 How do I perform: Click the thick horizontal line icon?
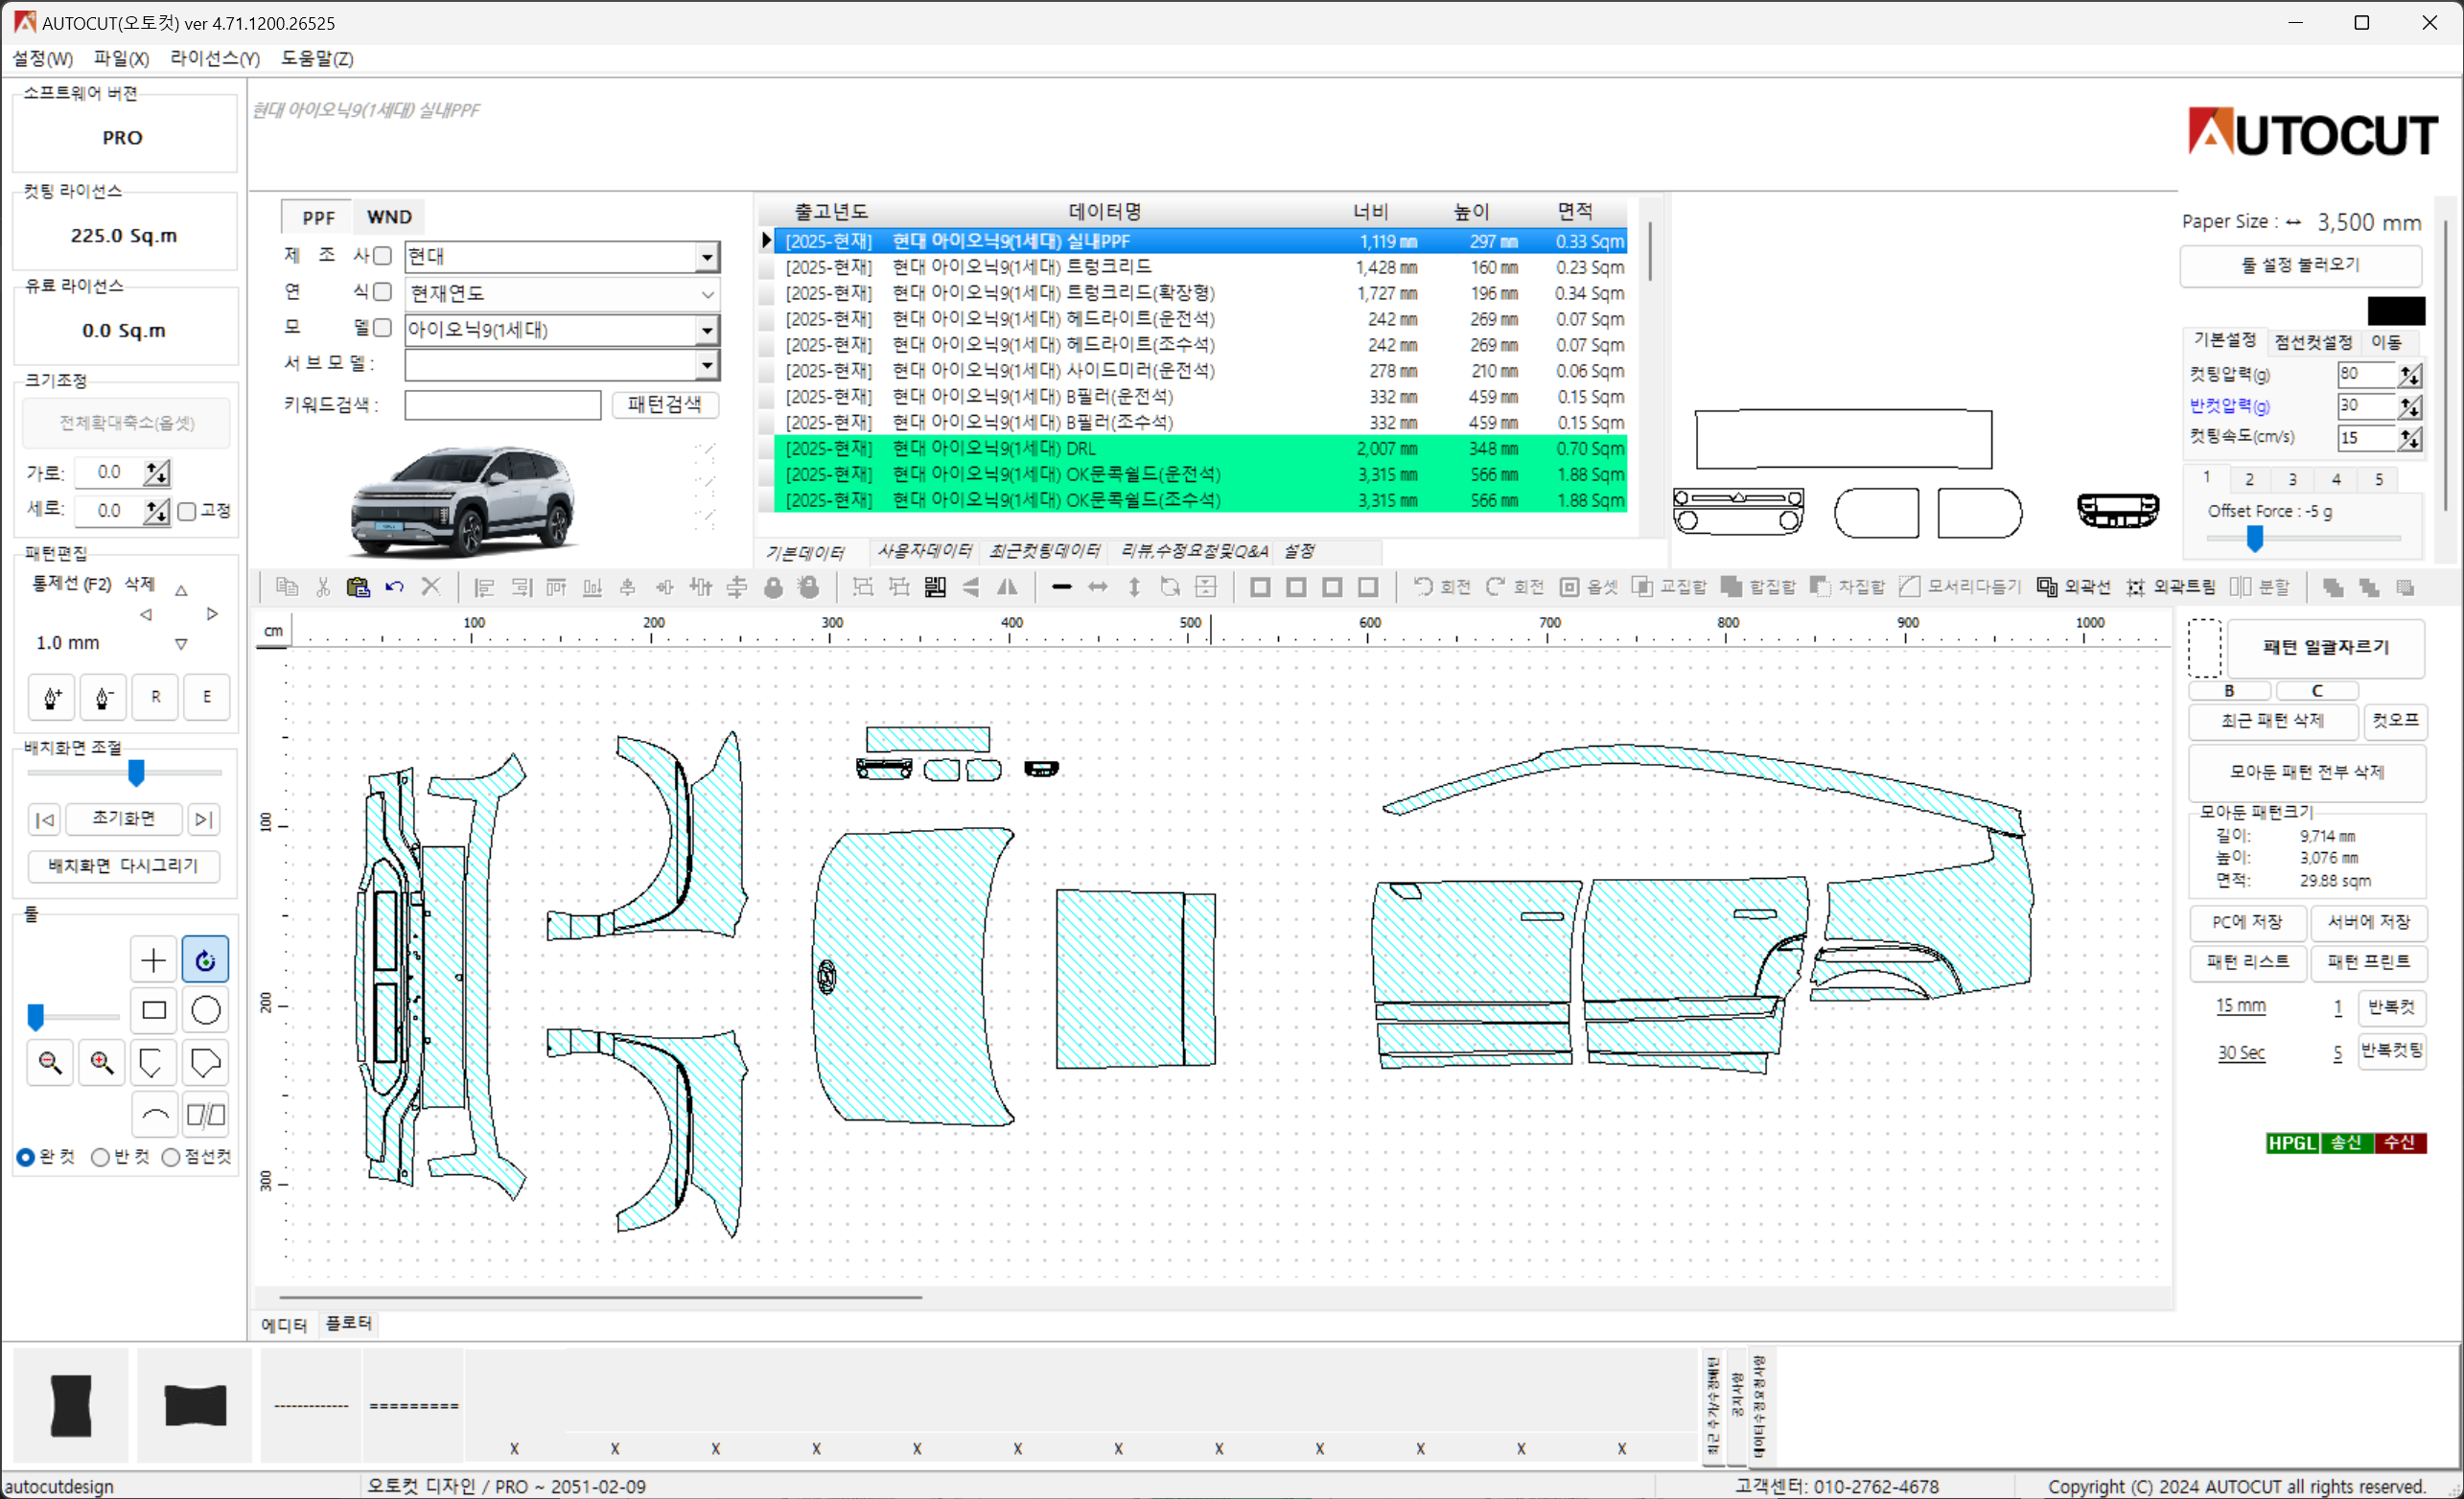[1062, 587]
